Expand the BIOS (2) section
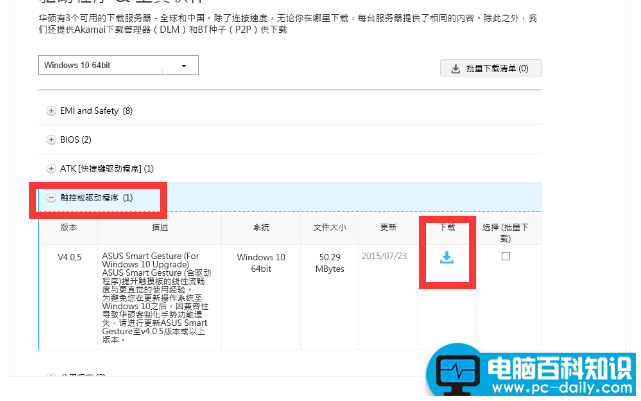 pyautogui.click(x=290, y=140)
